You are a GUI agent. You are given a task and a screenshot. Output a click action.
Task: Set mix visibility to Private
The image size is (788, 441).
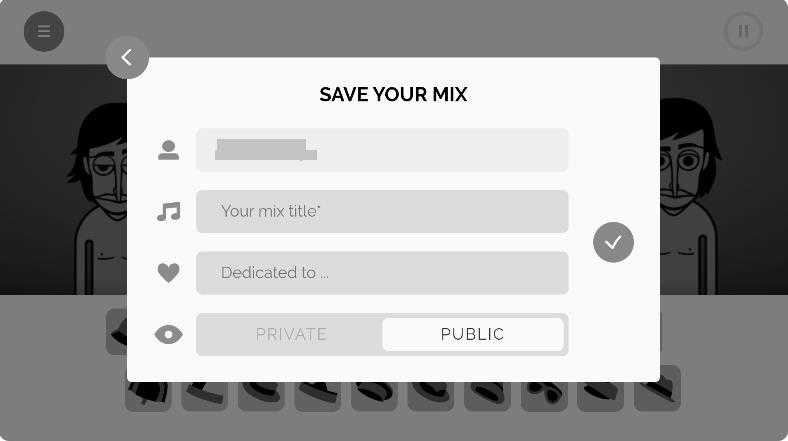point(291,335)
